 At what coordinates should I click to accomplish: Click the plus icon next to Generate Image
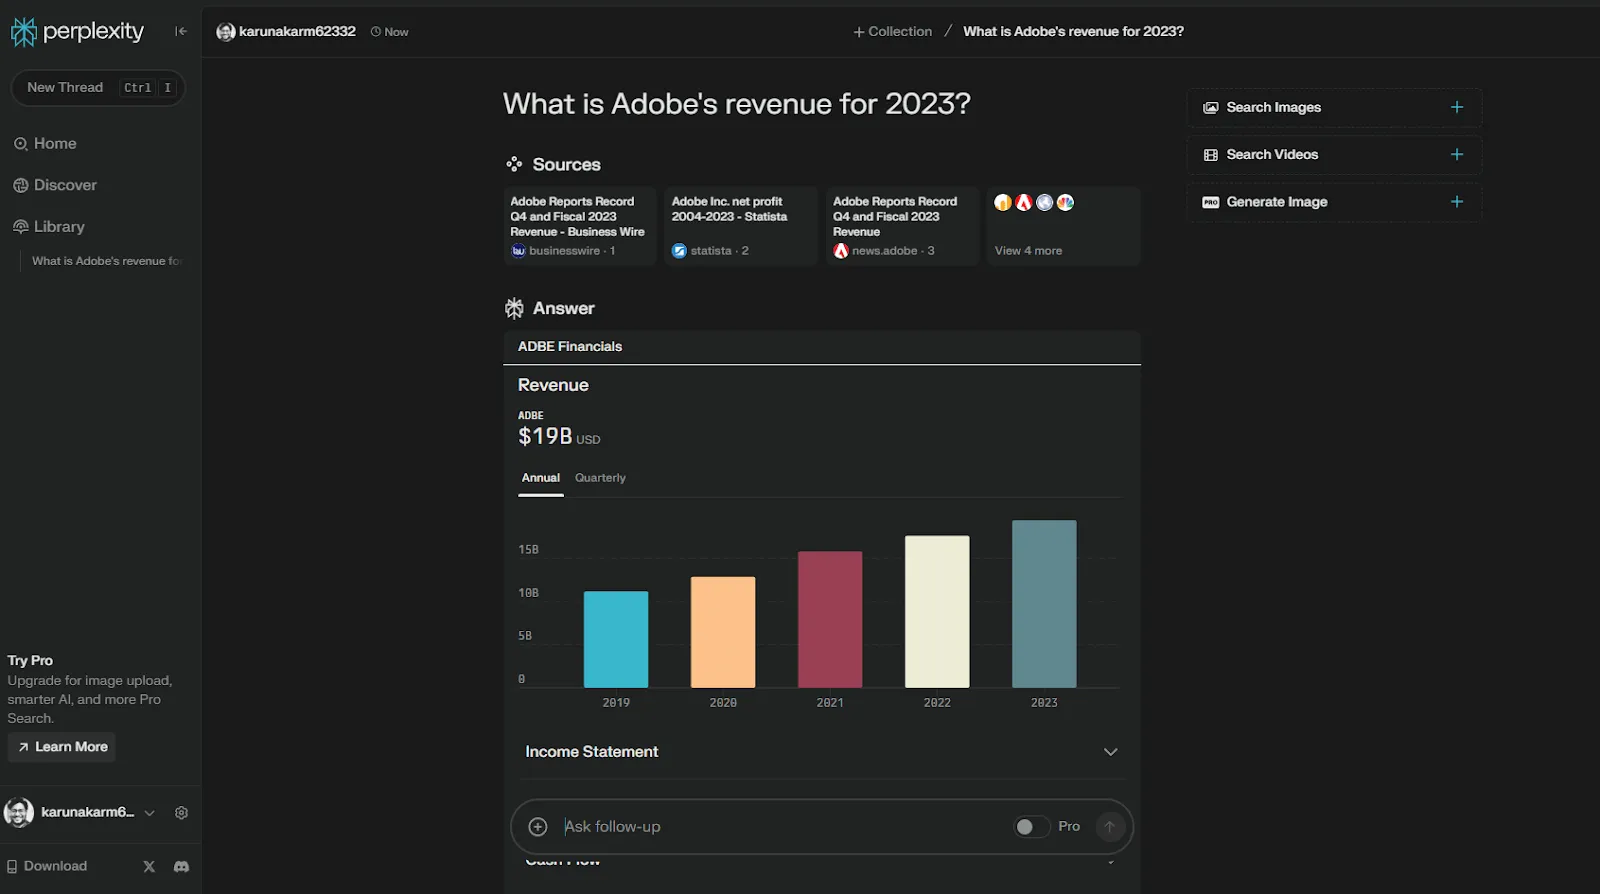point(1457,202)
